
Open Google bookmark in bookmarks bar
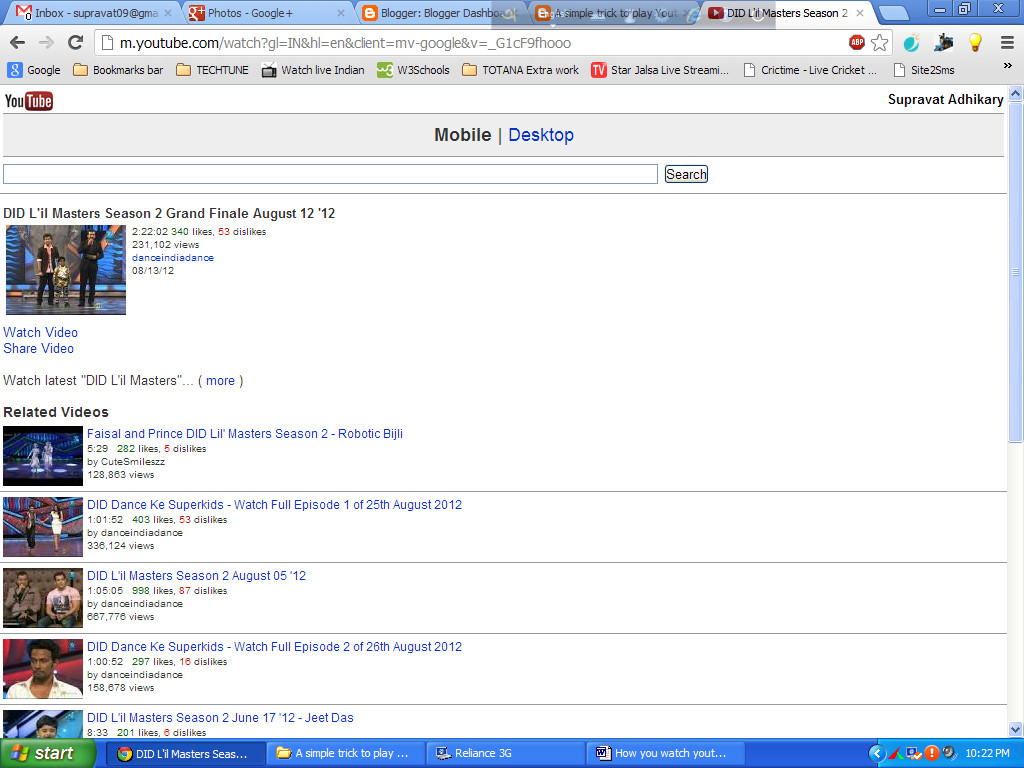(x=34, y=70)
